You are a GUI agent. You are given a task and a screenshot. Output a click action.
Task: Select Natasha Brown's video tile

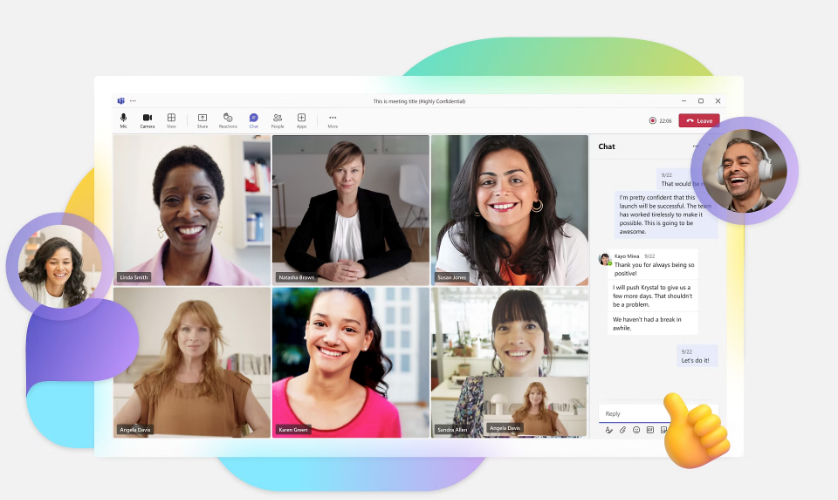[350, 210]
